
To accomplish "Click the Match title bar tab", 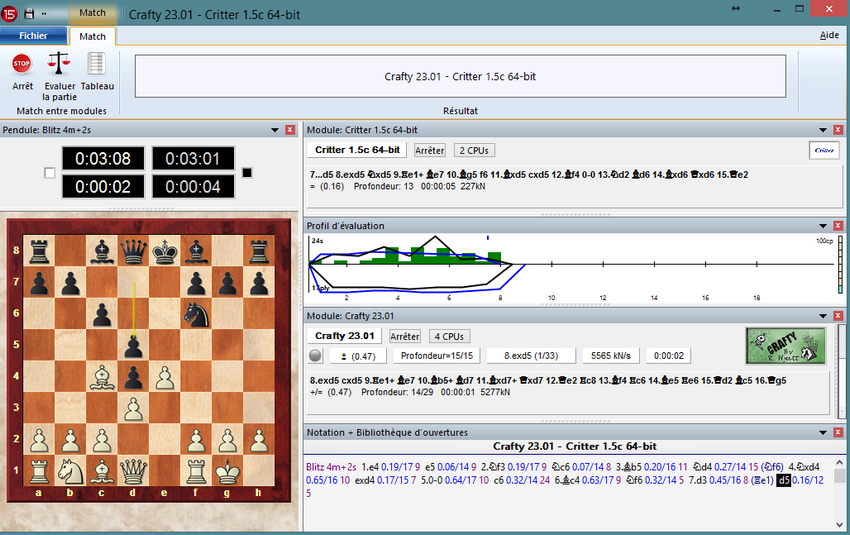I will pyautogui.click(x=92, y=12).
